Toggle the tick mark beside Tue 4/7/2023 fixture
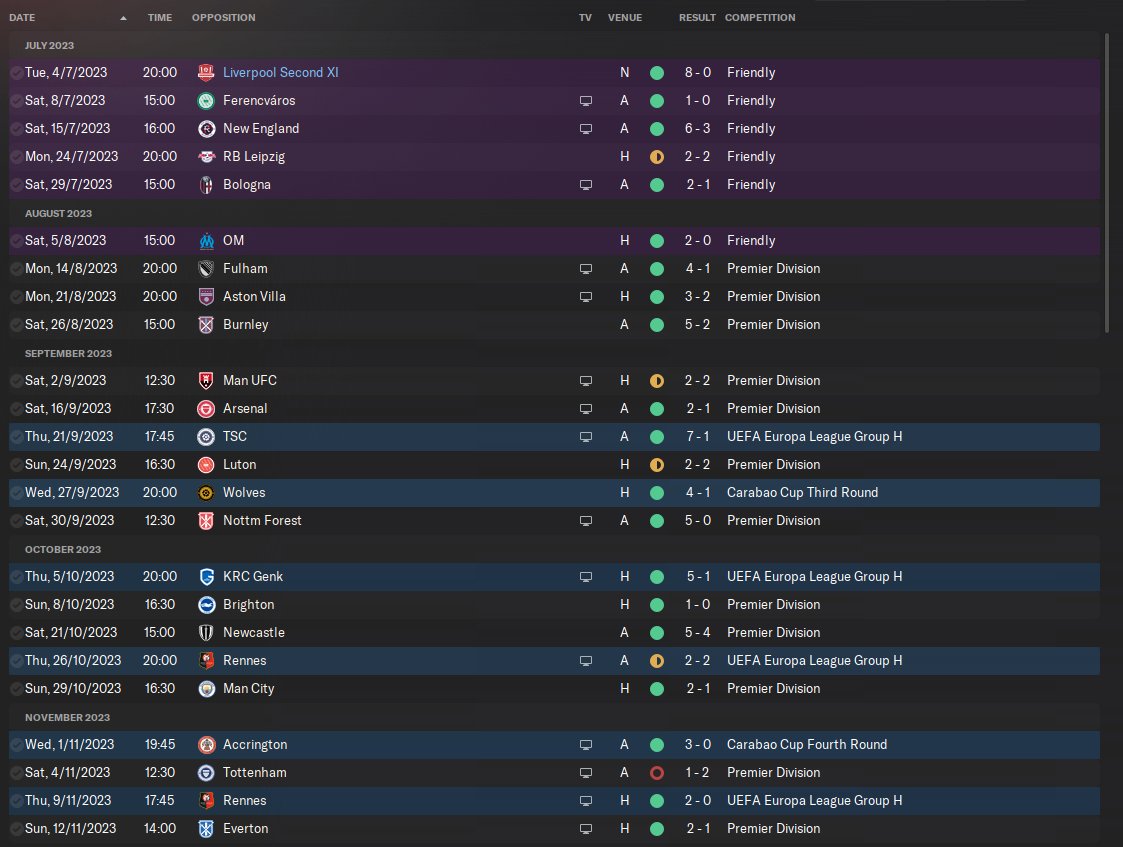The height and width of the screenshot is (847, 1123). 16,72
